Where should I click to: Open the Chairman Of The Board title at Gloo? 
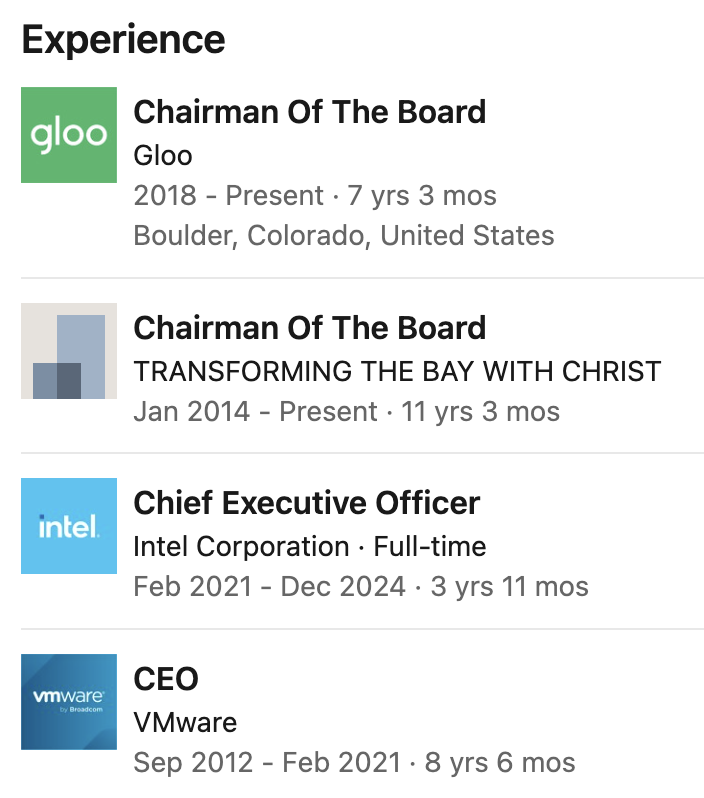[x=309, y=111]
